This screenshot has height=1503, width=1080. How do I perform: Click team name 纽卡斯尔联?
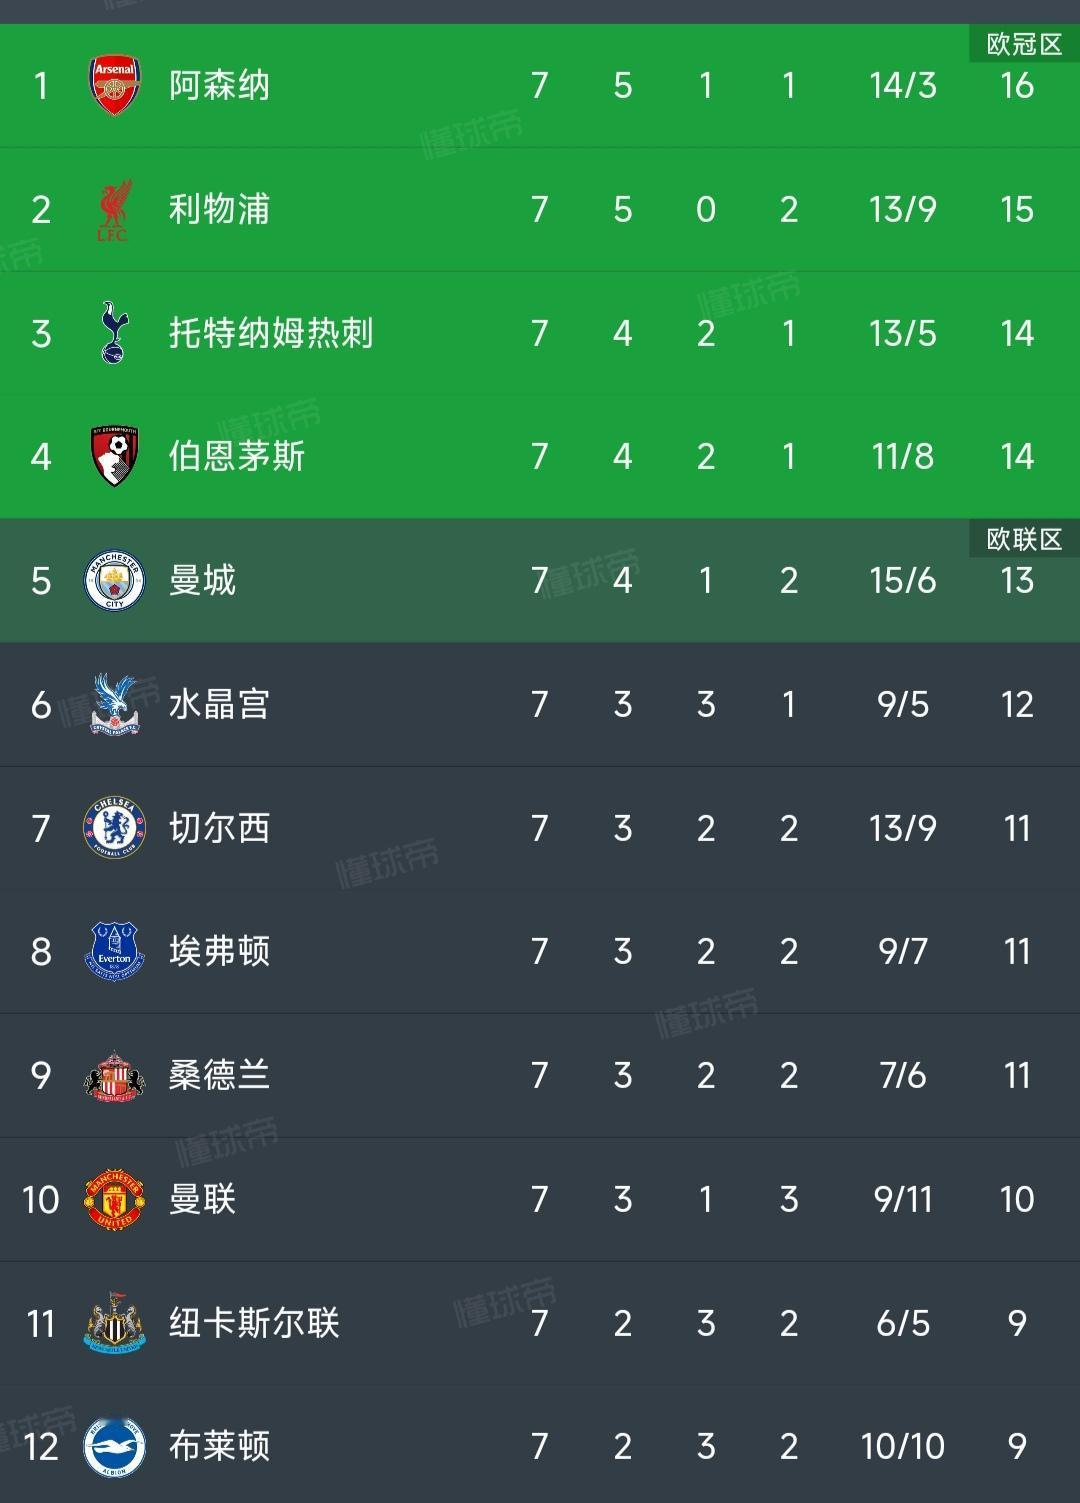pos(254,1323)
